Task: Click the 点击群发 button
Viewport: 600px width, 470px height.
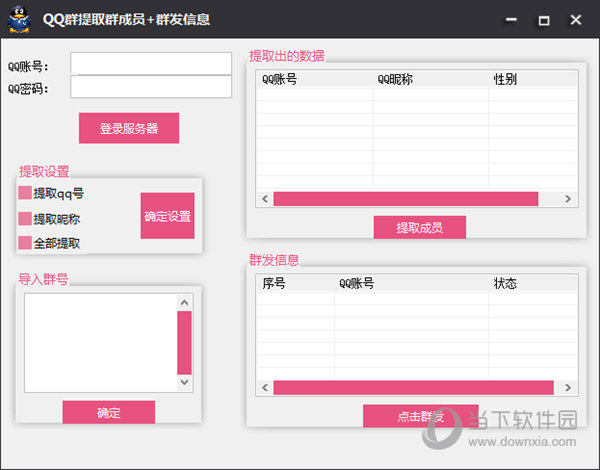Action: point(421,416)
